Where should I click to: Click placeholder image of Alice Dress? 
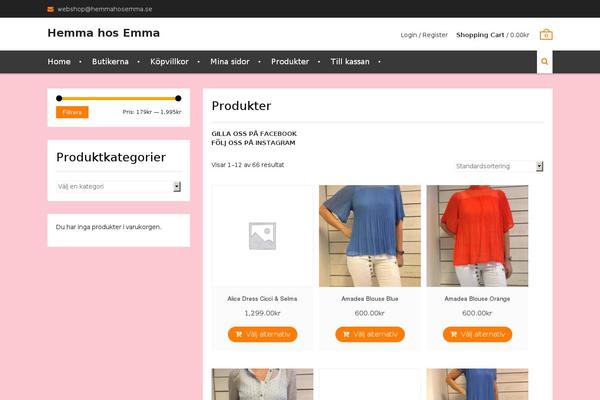262,236
